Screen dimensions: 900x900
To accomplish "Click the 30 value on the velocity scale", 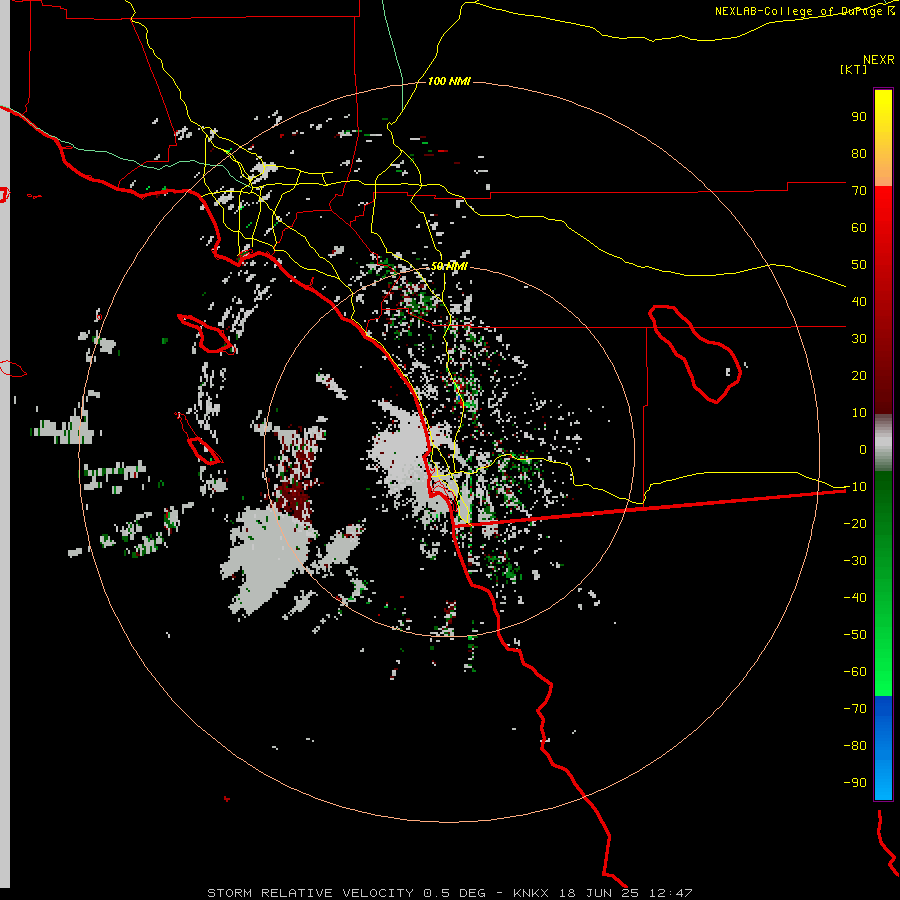I will tap(859, 339).
